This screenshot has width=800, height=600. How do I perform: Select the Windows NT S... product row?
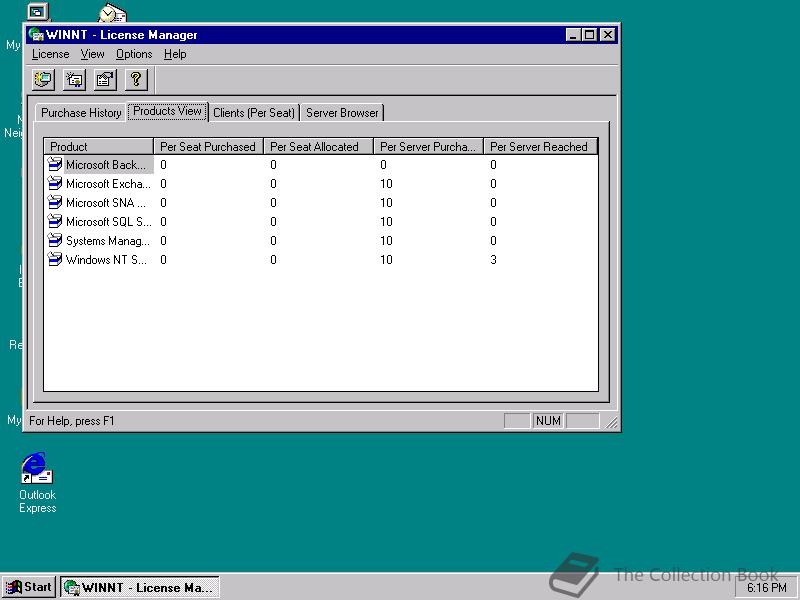click(321, 260)
